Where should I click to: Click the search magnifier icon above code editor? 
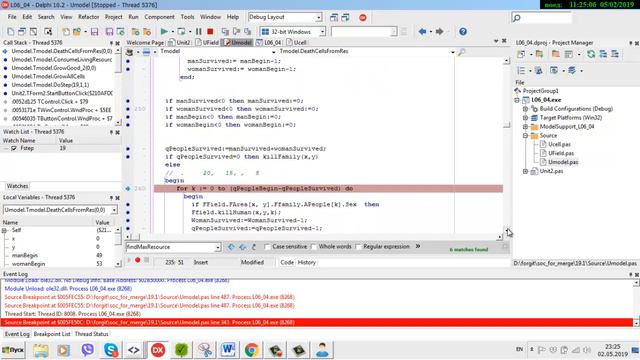click(x=461, y=51)
